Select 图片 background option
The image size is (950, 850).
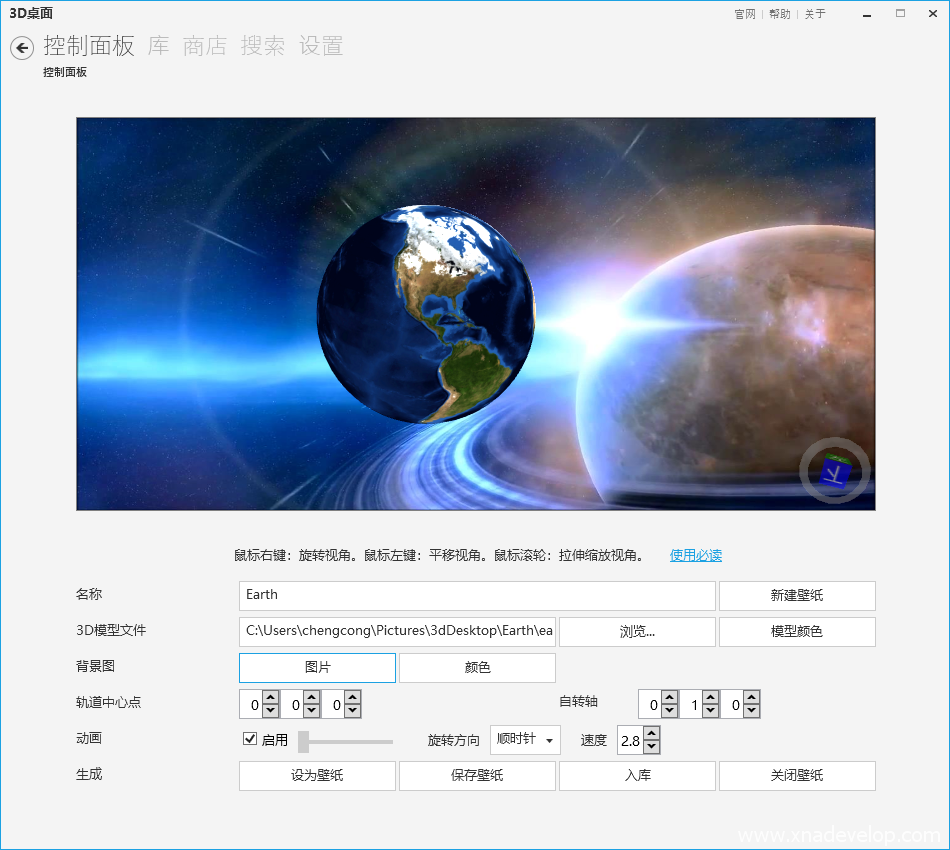(317, 668)
